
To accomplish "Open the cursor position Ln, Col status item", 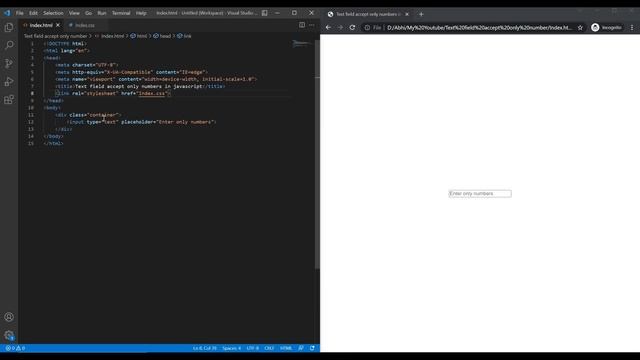I will pyautogui.click(x=204, y=348).
